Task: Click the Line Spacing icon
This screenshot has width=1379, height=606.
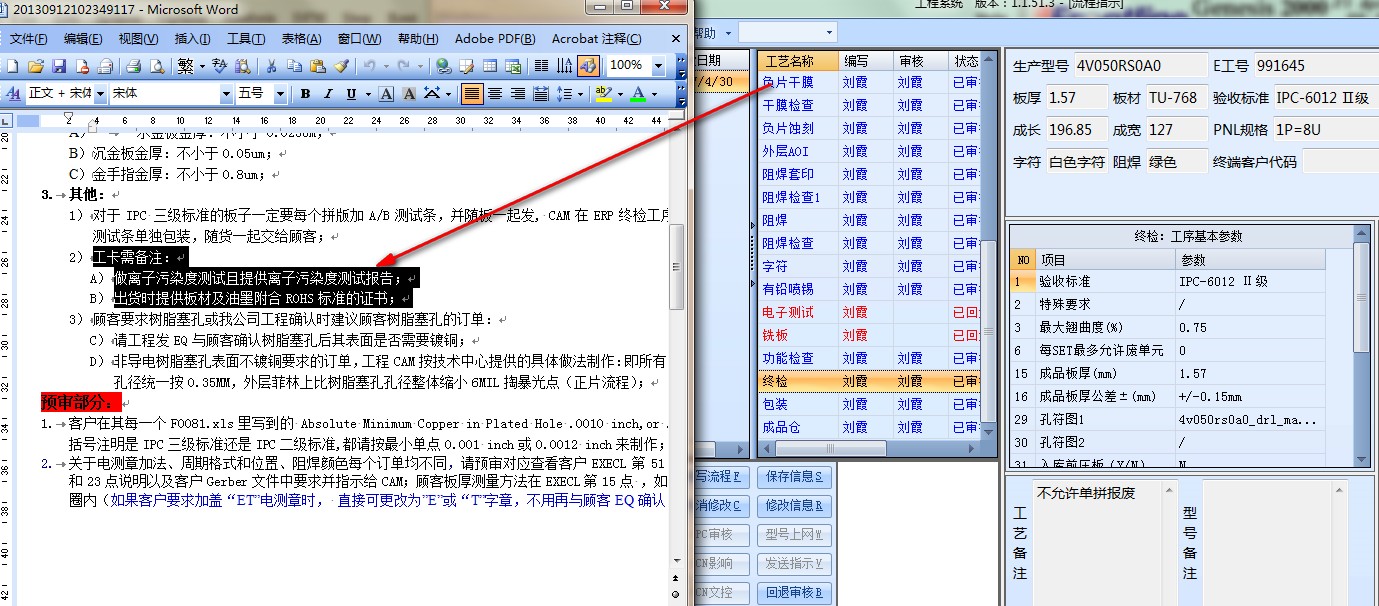Action: tap(564, 94)
